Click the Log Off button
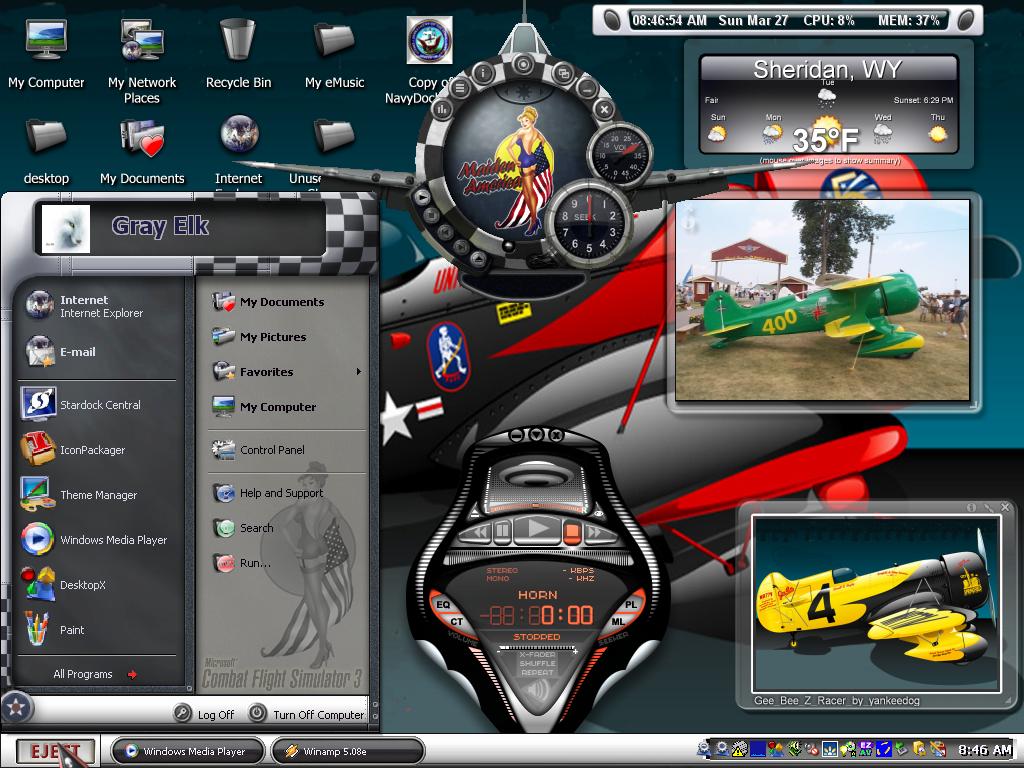 click(x=204, y=714)
